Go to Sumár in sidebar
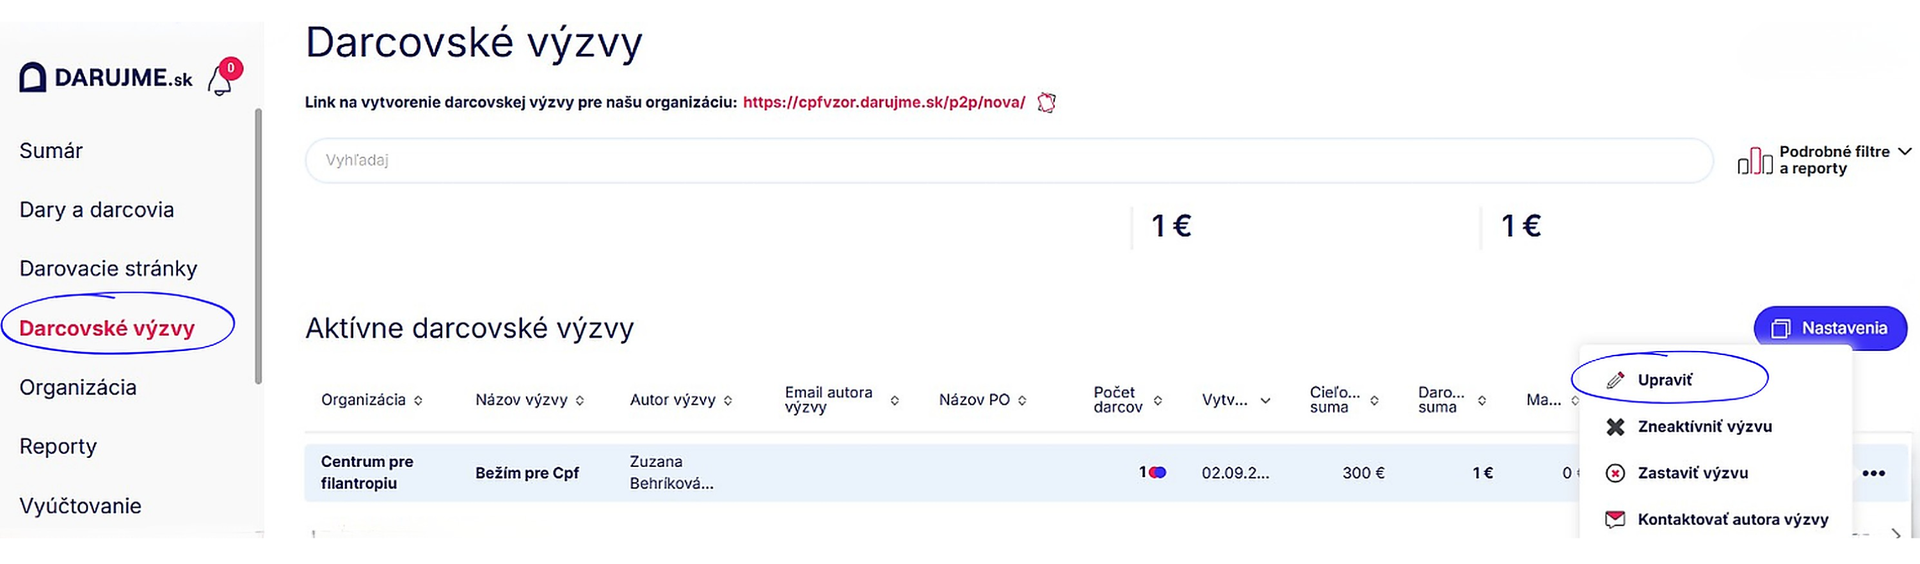Image resolution: width=1920 pixels, height=564 pixels. tap(51, 151)
